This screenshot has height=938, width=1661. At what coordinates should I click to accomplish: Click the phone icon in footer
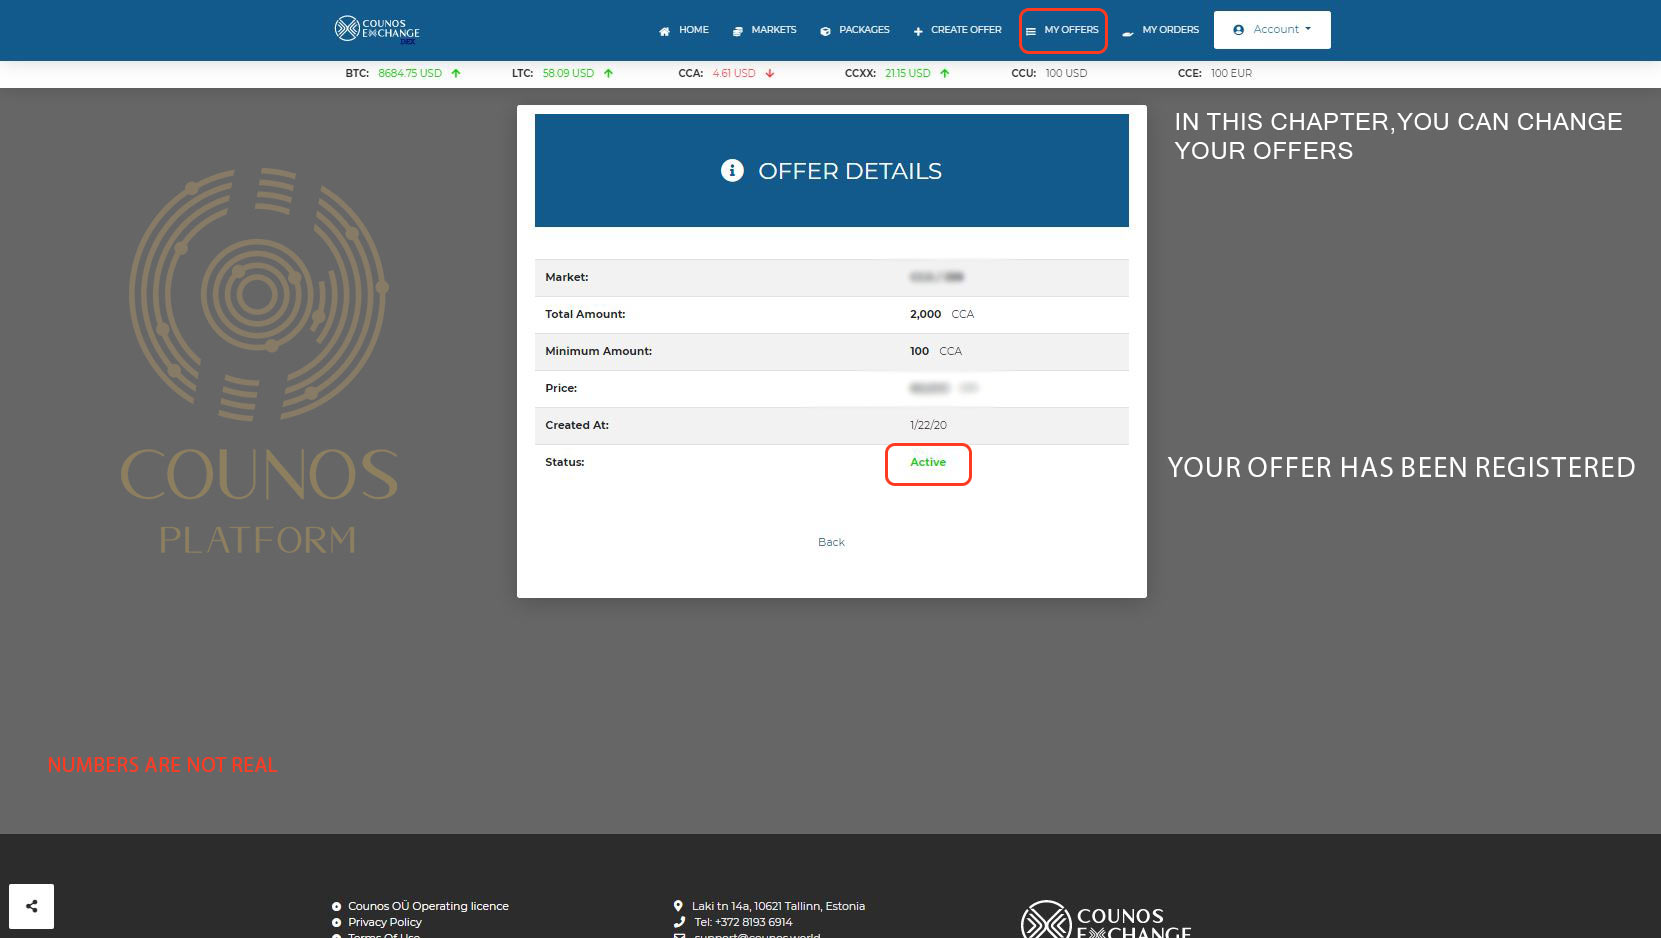pos(679,922)
